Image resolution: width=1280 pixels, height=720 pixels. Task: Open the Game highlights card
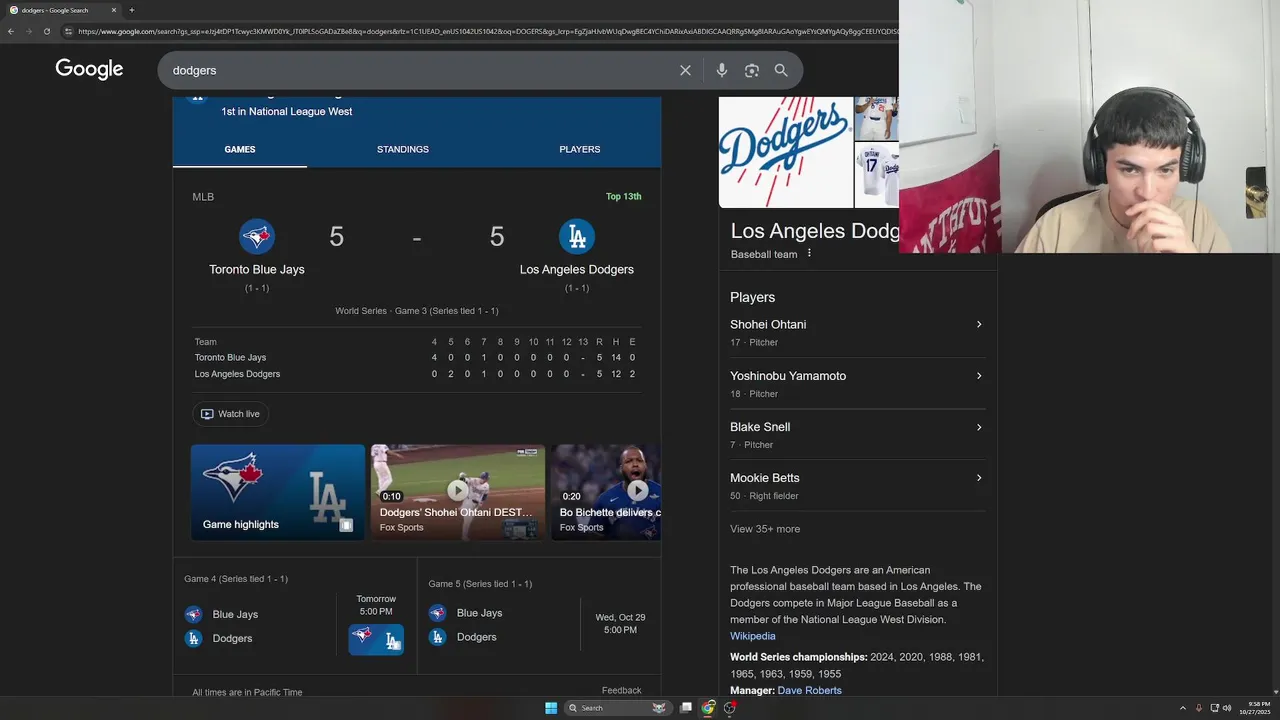click(x=278, y=492)
